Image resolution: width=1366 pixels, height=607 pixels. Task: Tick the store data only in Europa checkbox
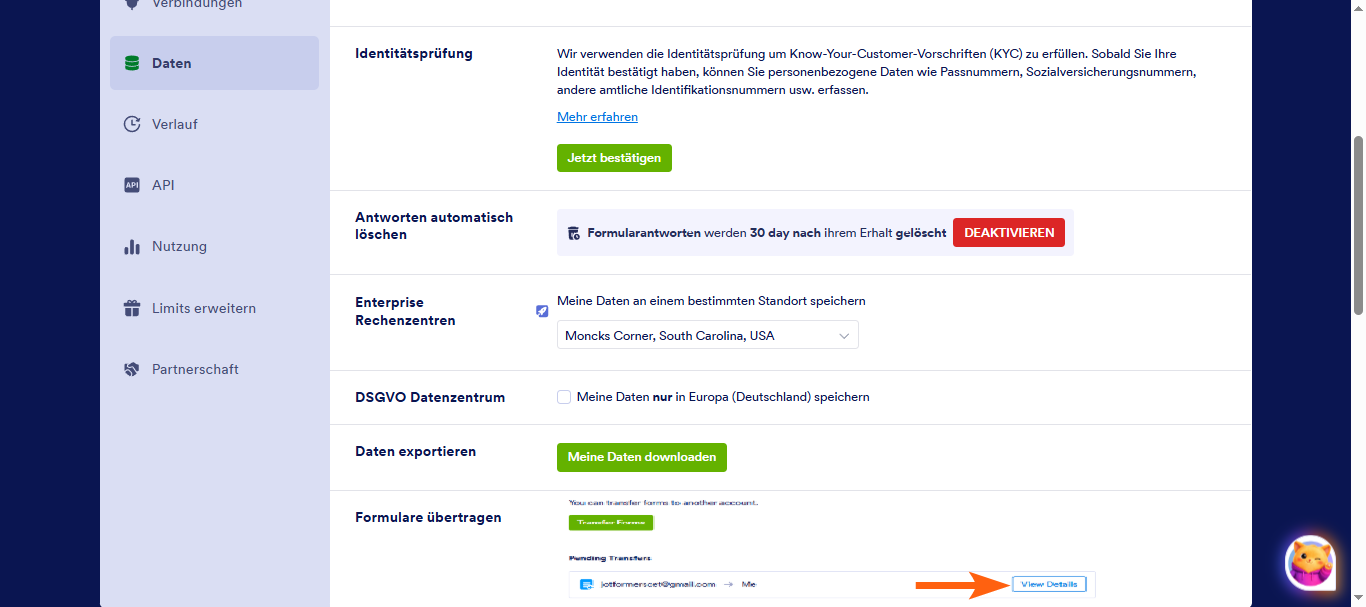pos(564,397)
